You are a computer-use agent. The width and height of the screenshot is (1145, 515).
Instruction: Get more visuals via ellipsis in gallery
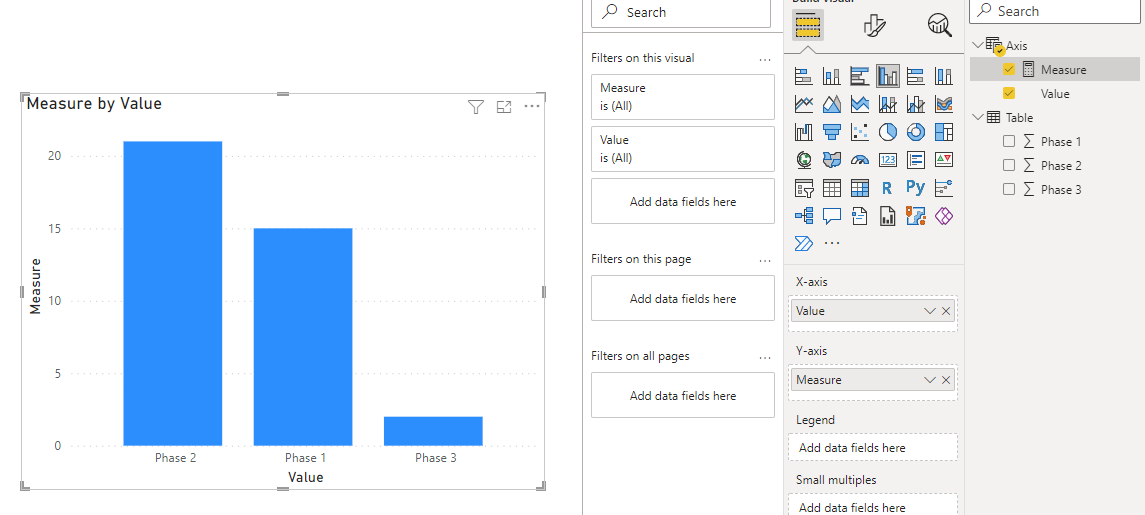832,243
